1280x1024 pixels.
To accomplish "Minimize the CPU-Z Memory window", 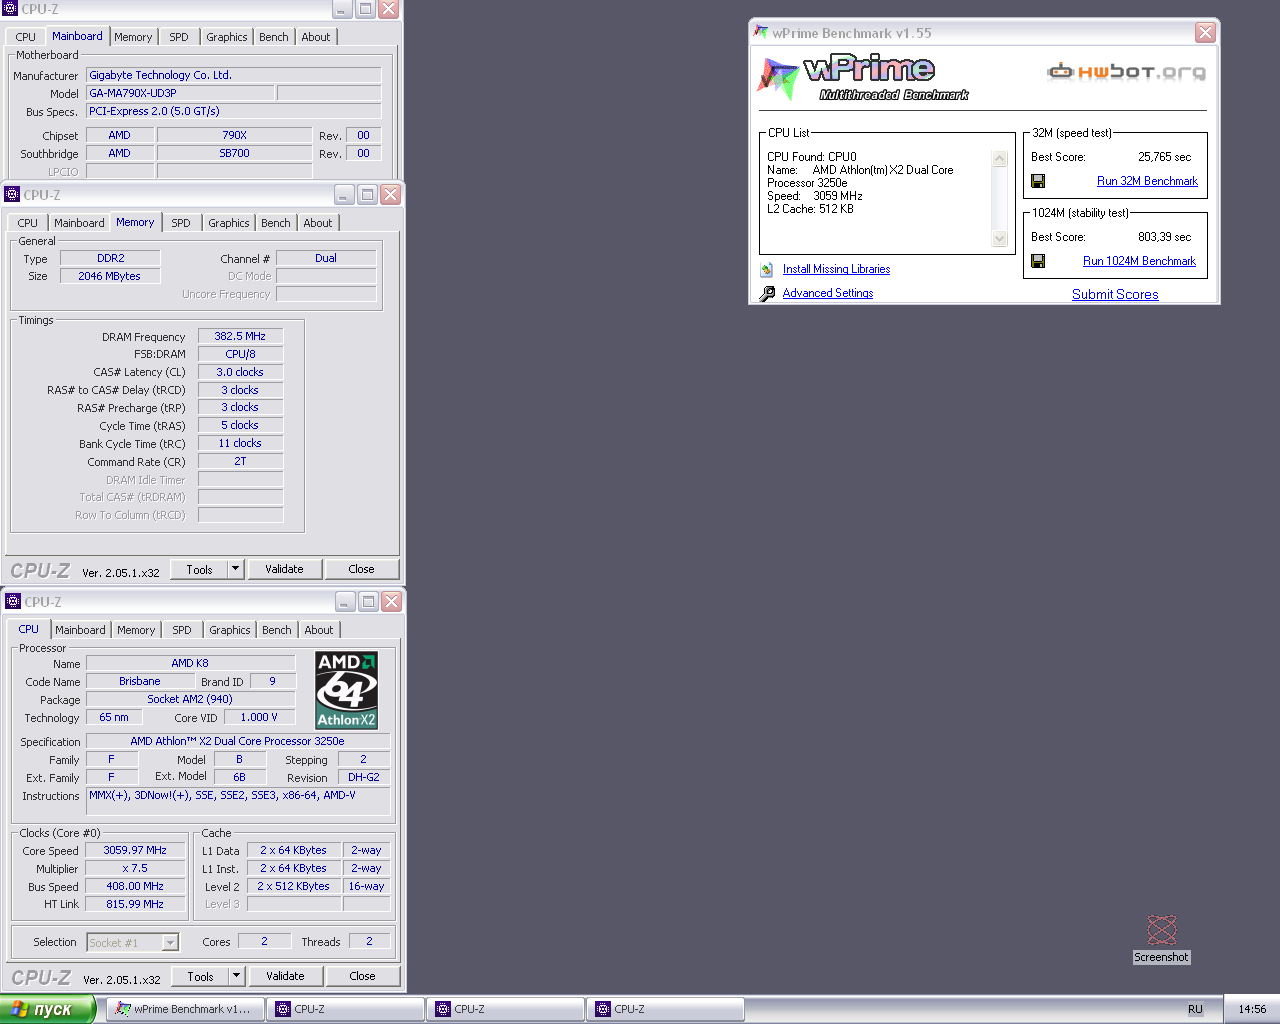I will coord(344,194).
